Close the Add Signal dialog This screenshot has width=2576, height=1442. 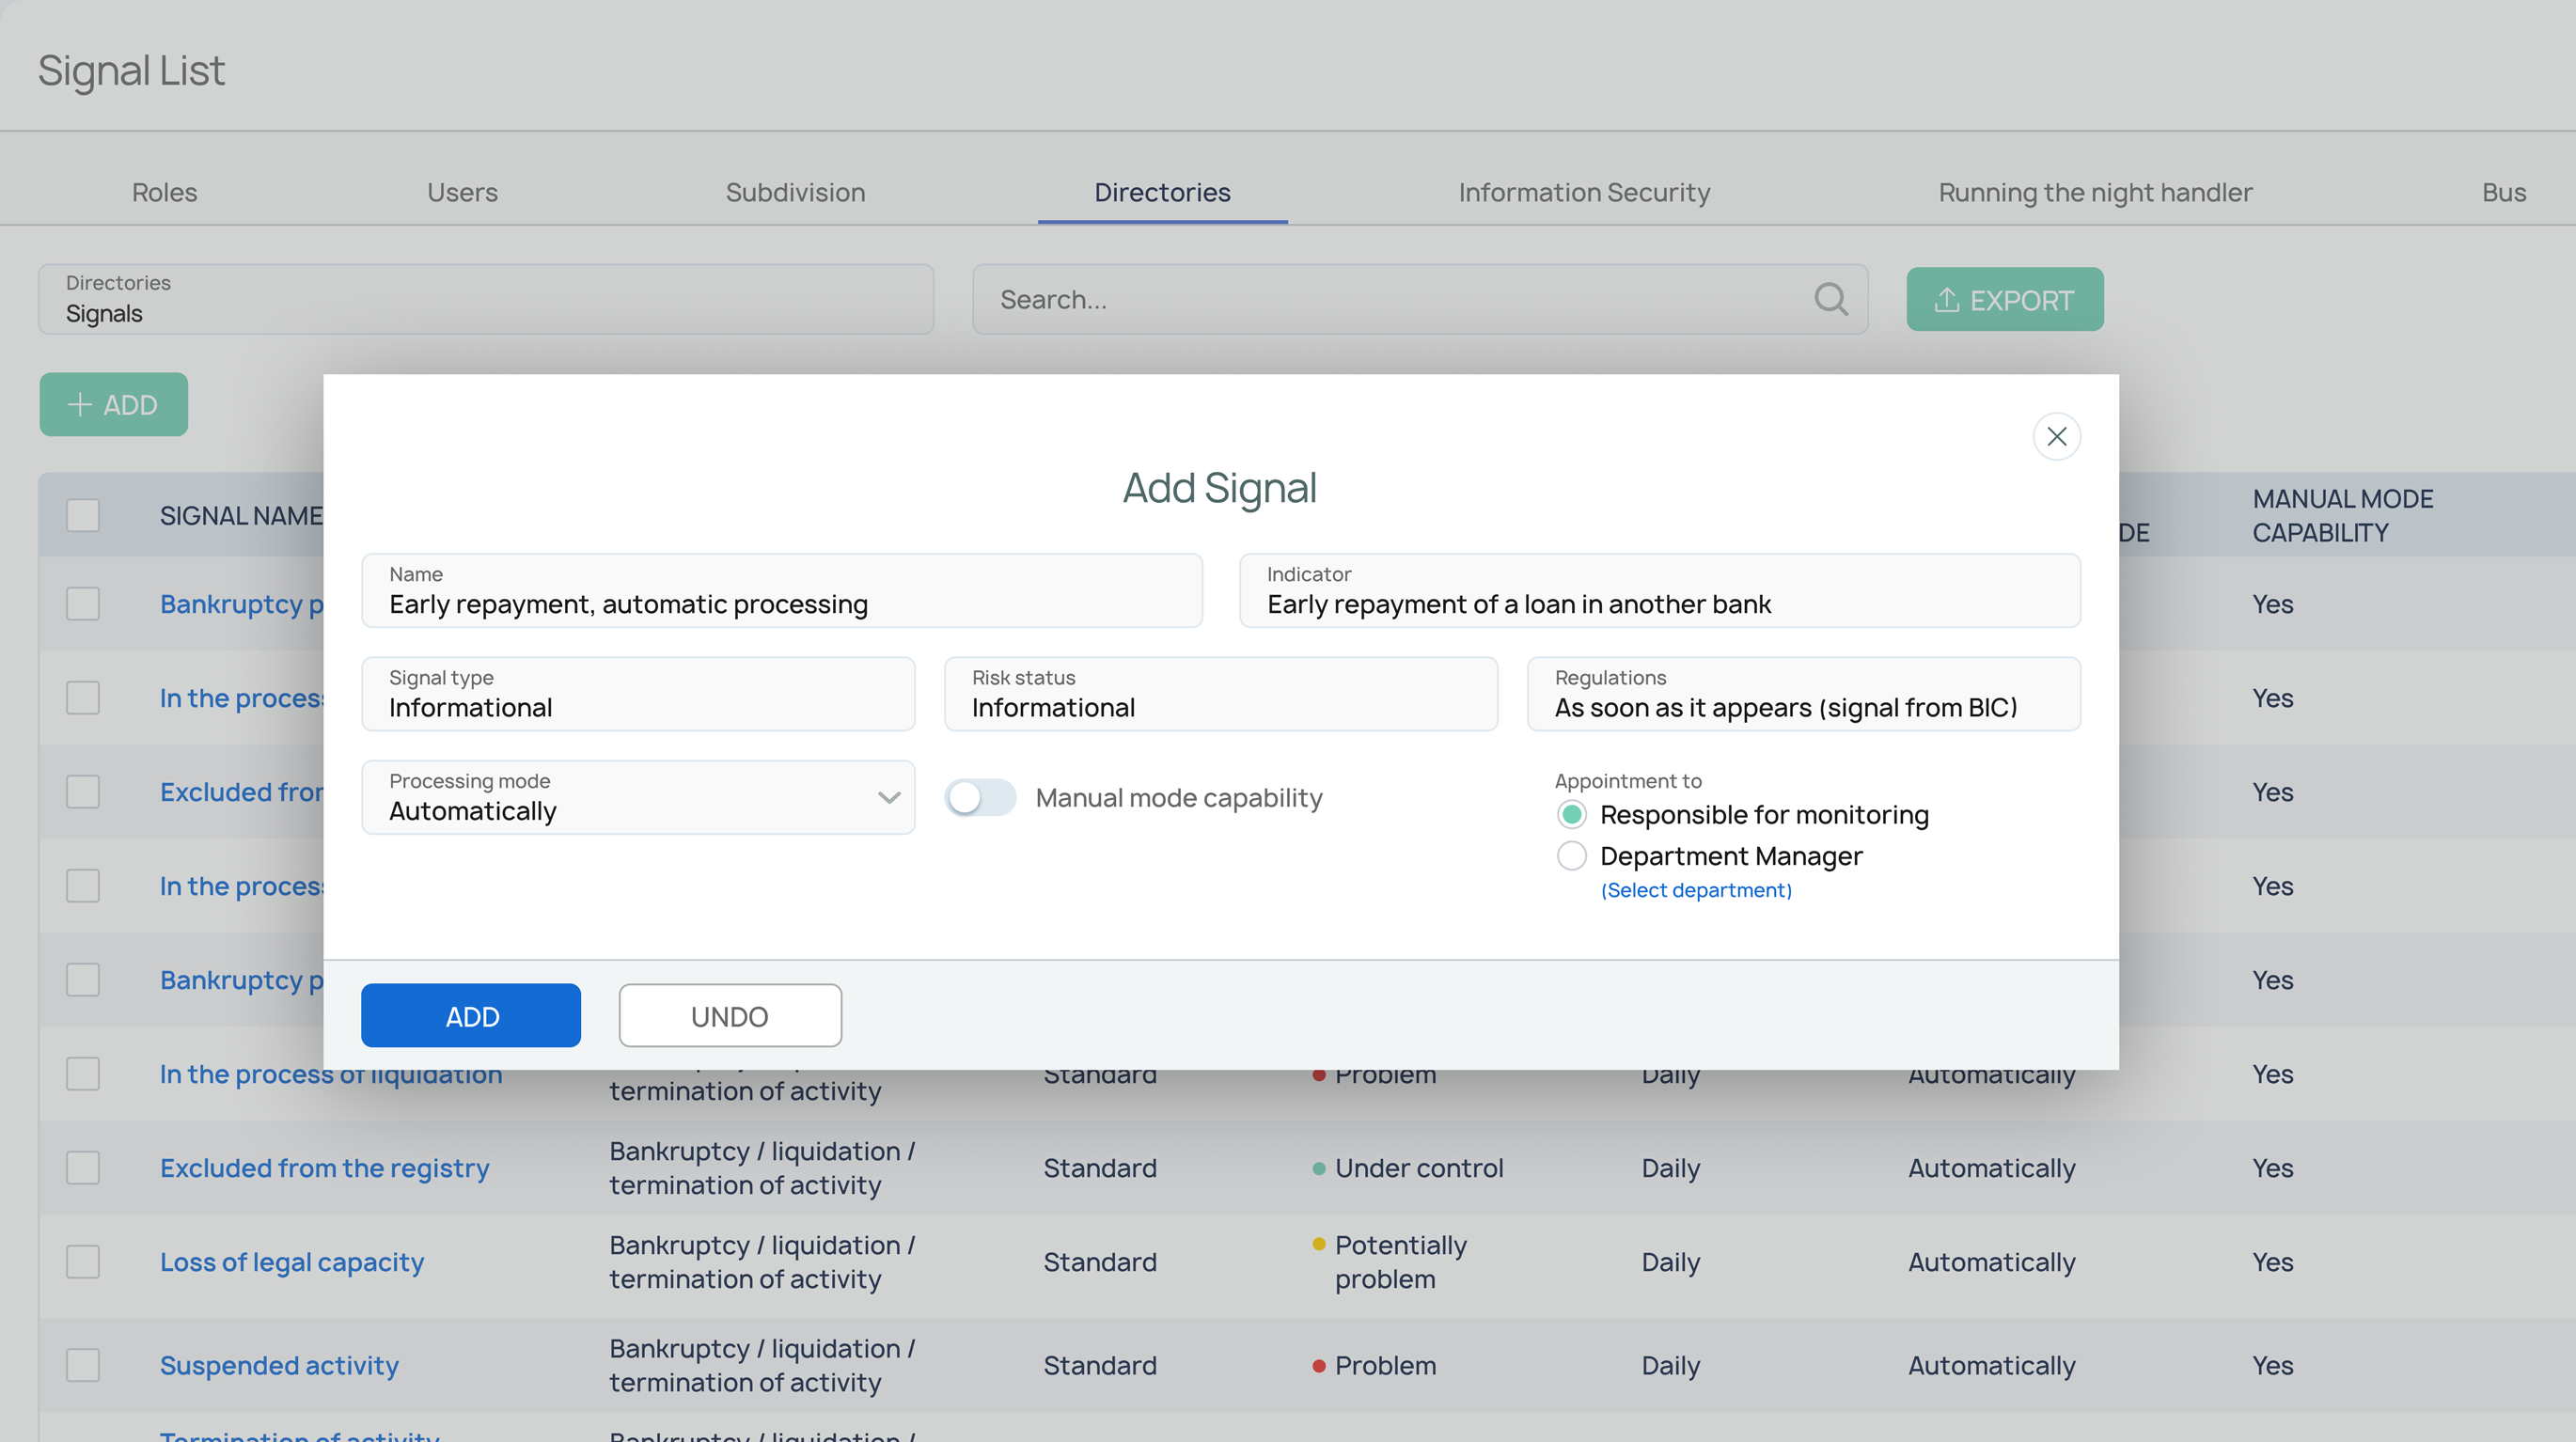click(x=2056, y=436)
